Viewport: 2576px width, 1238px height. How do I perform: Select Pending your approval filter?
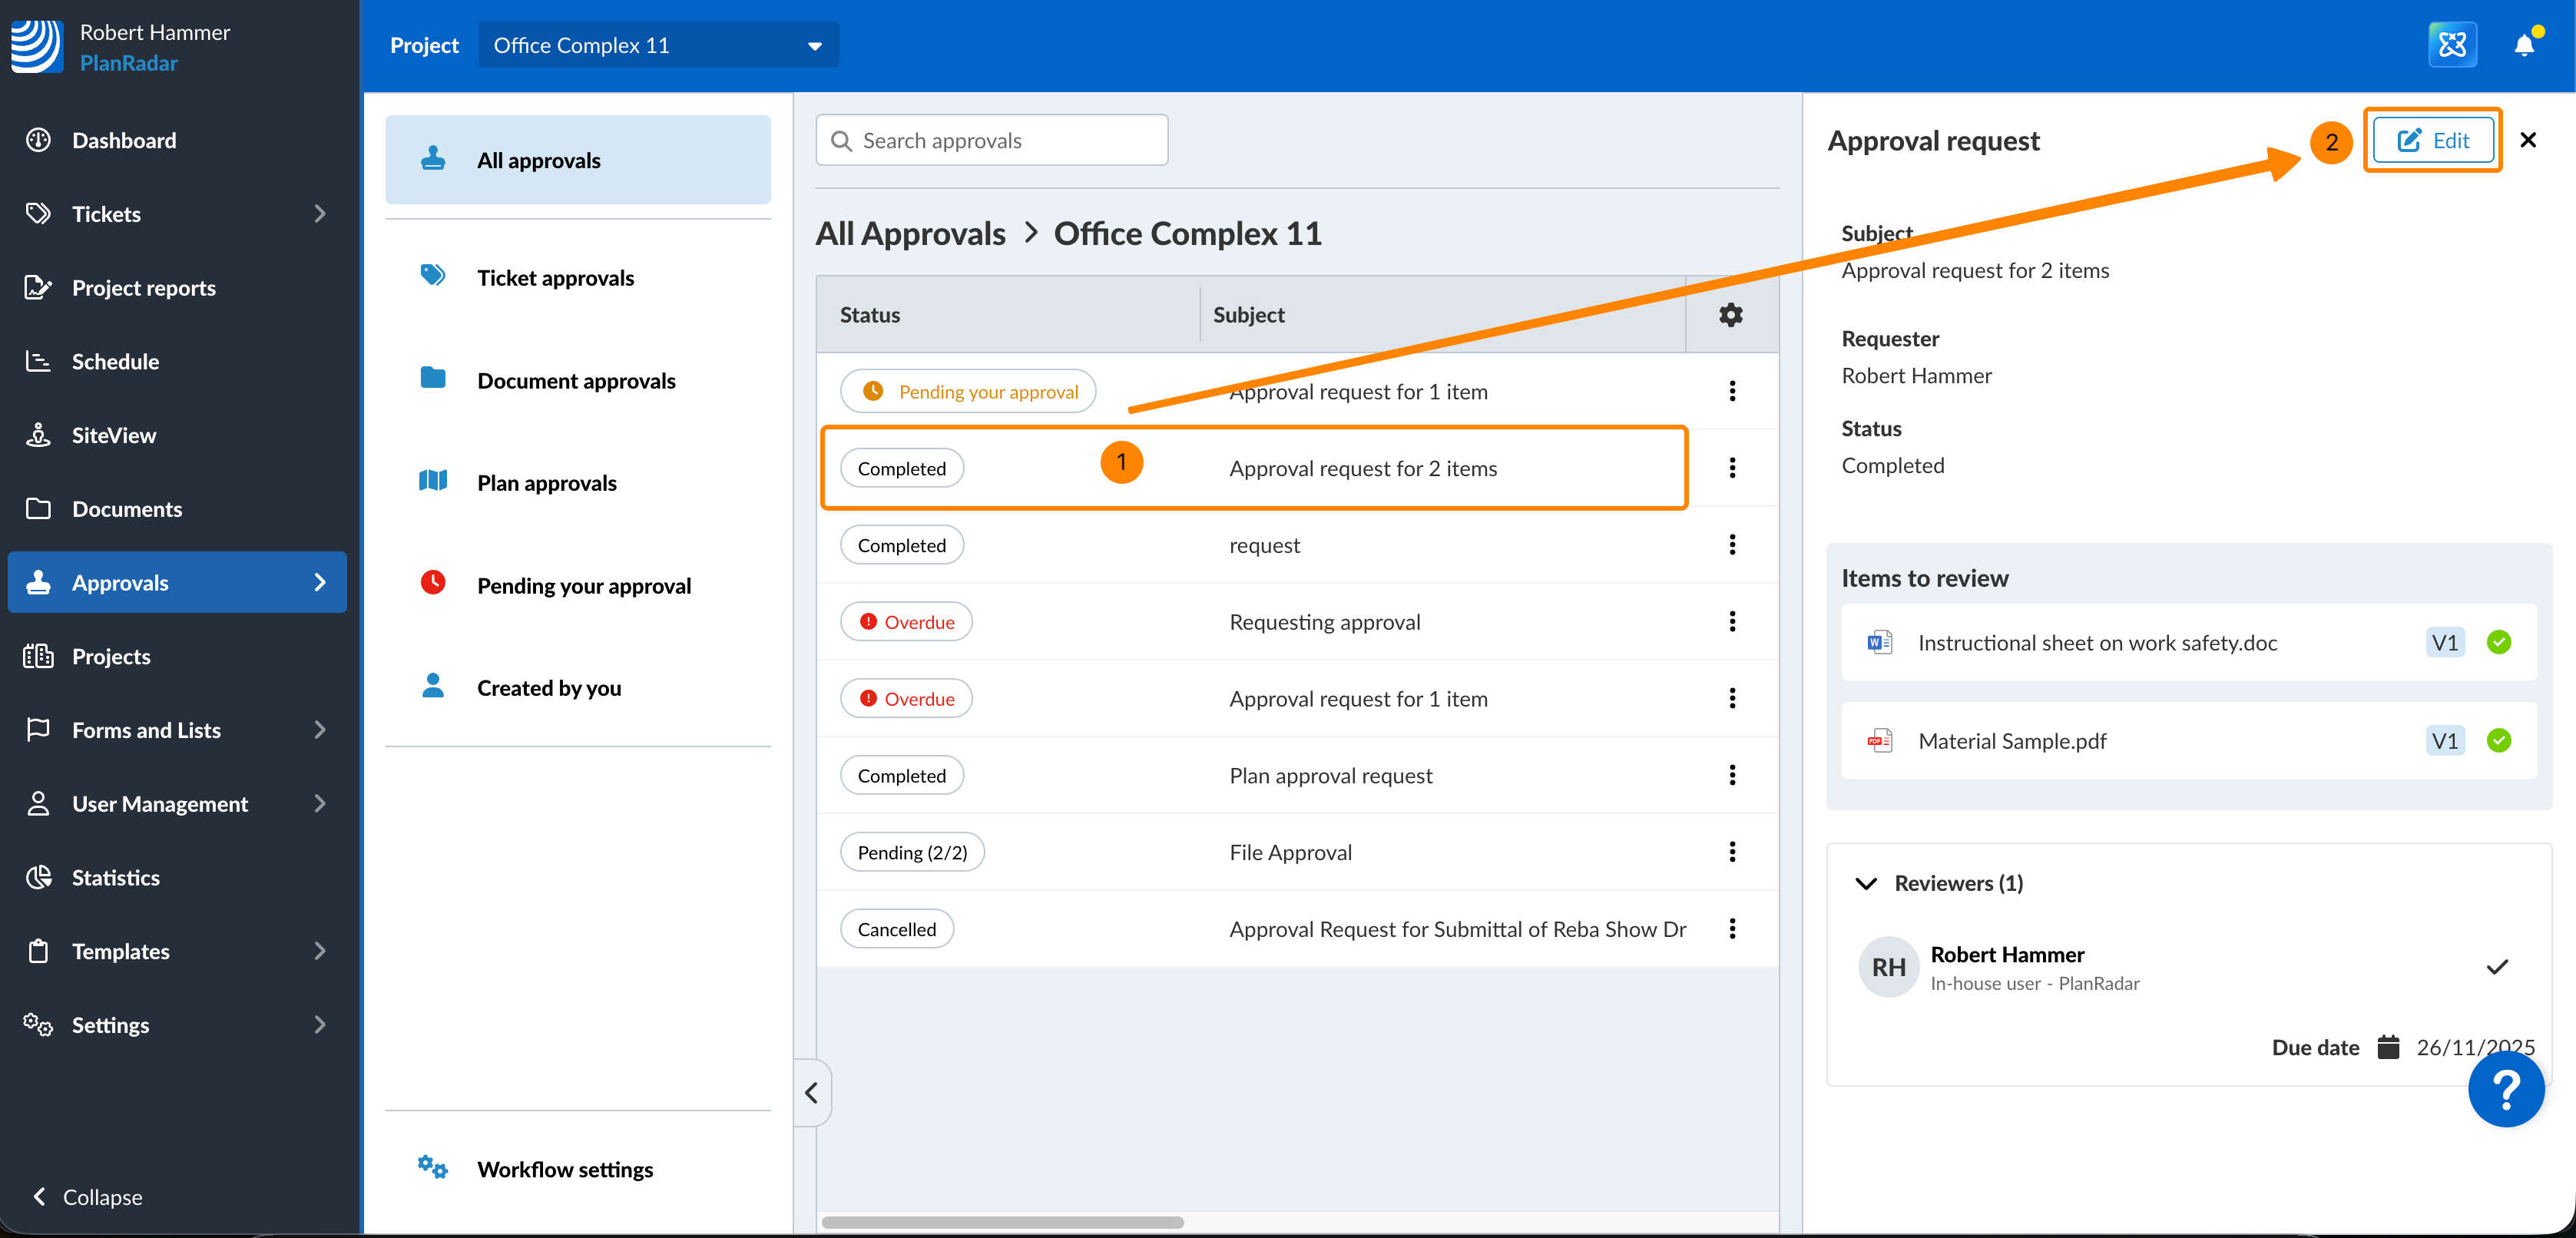[x=583, y=586]
